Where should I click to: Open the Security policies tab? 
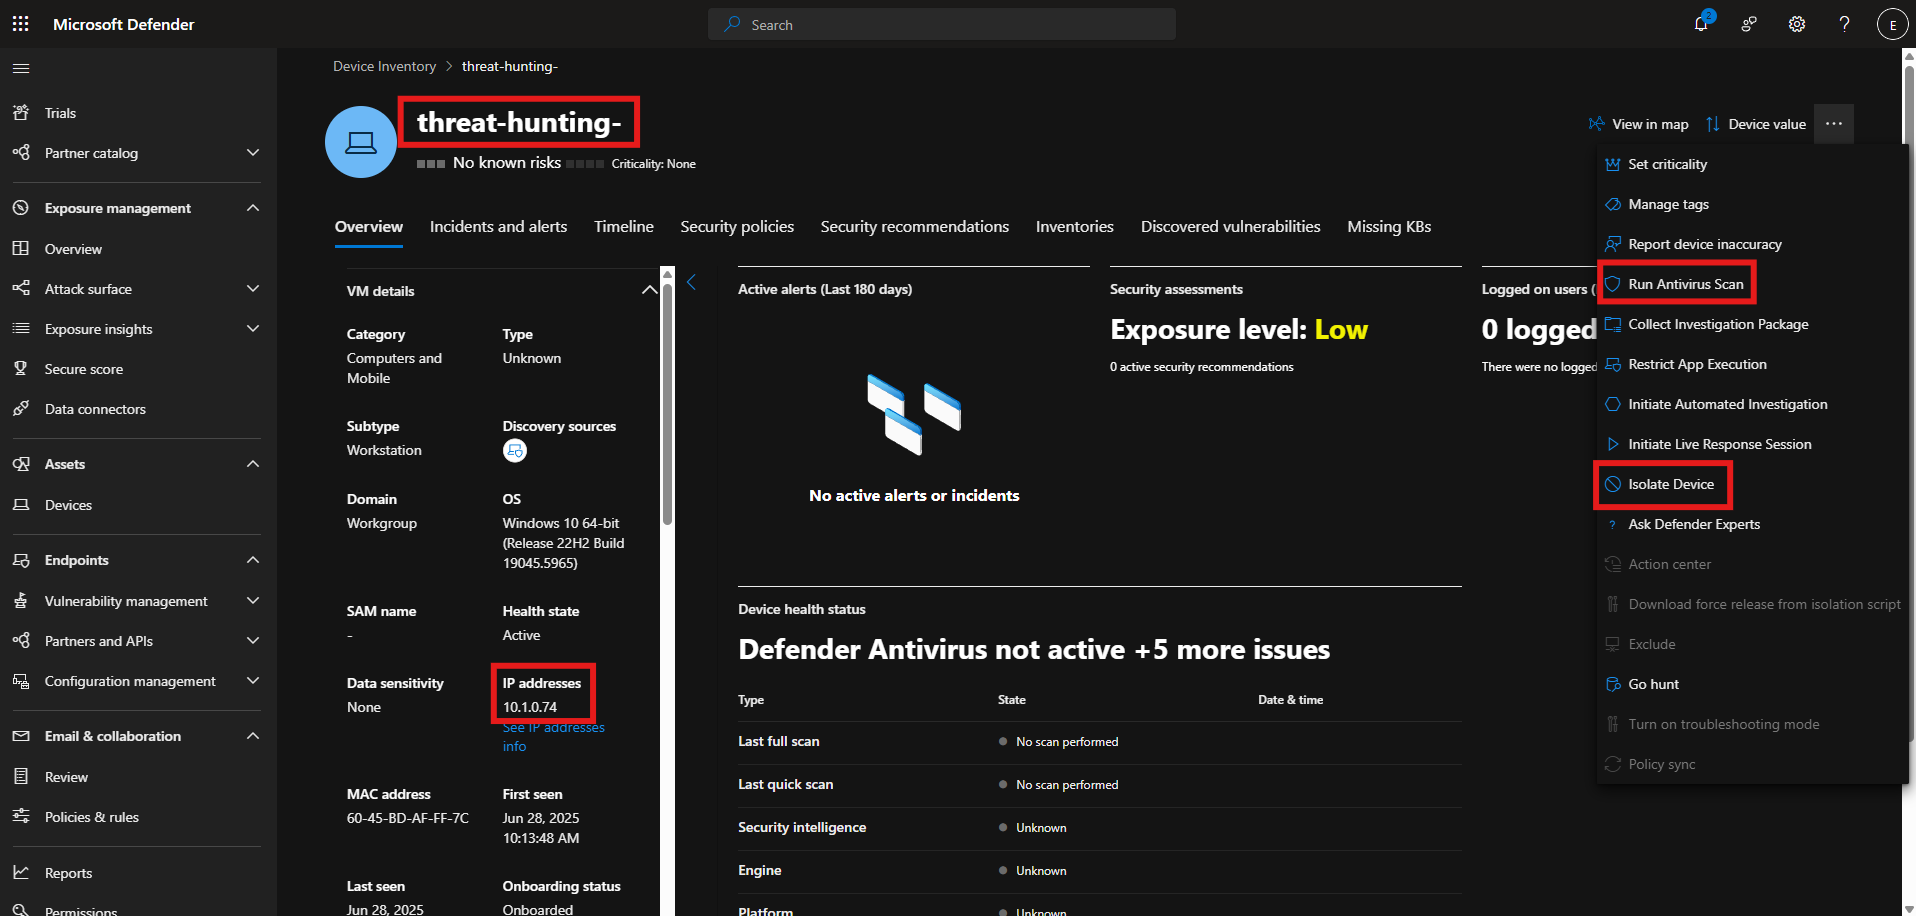click(737, 227)
